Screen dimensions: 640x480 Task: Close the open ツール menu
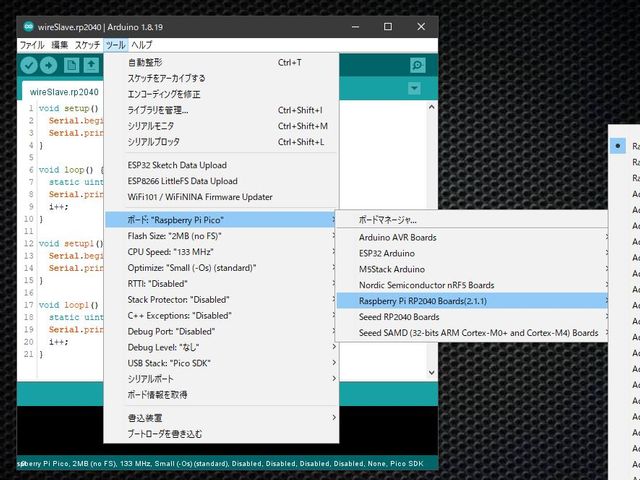(116, 45)
